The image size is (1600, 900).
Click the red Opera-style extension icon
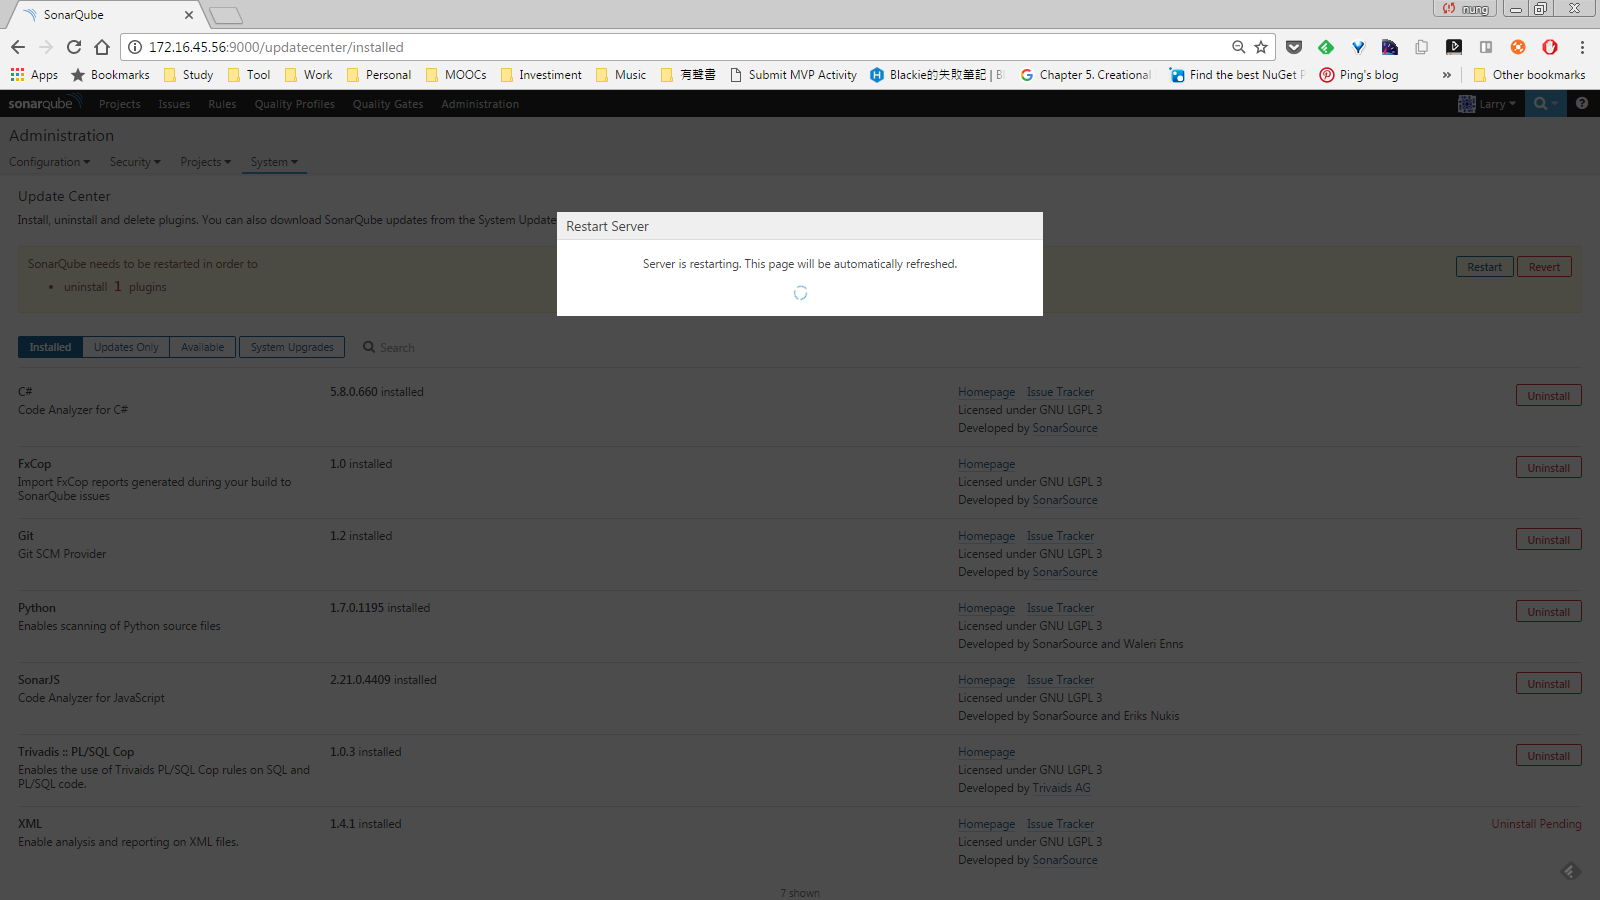[1550, 47]
